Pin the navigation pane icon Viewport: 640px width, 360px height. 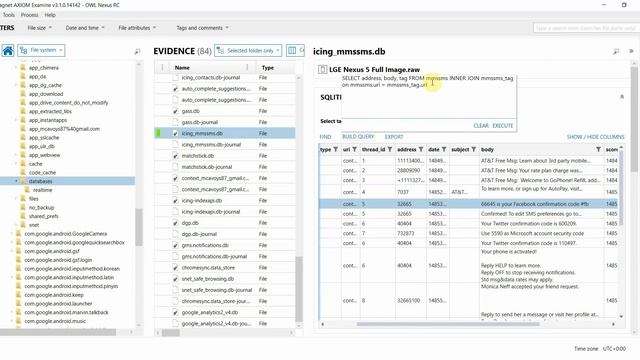[x=137, y=51]
